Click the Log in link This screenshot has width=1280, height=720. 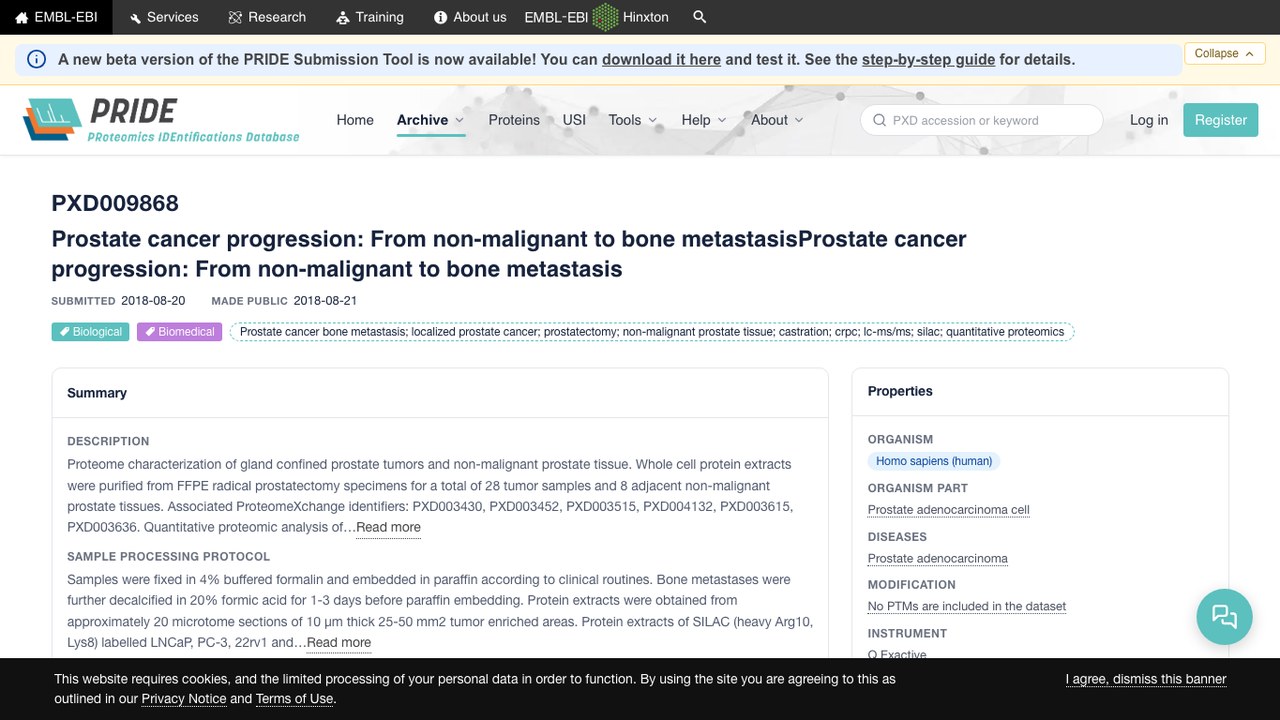1149,120
